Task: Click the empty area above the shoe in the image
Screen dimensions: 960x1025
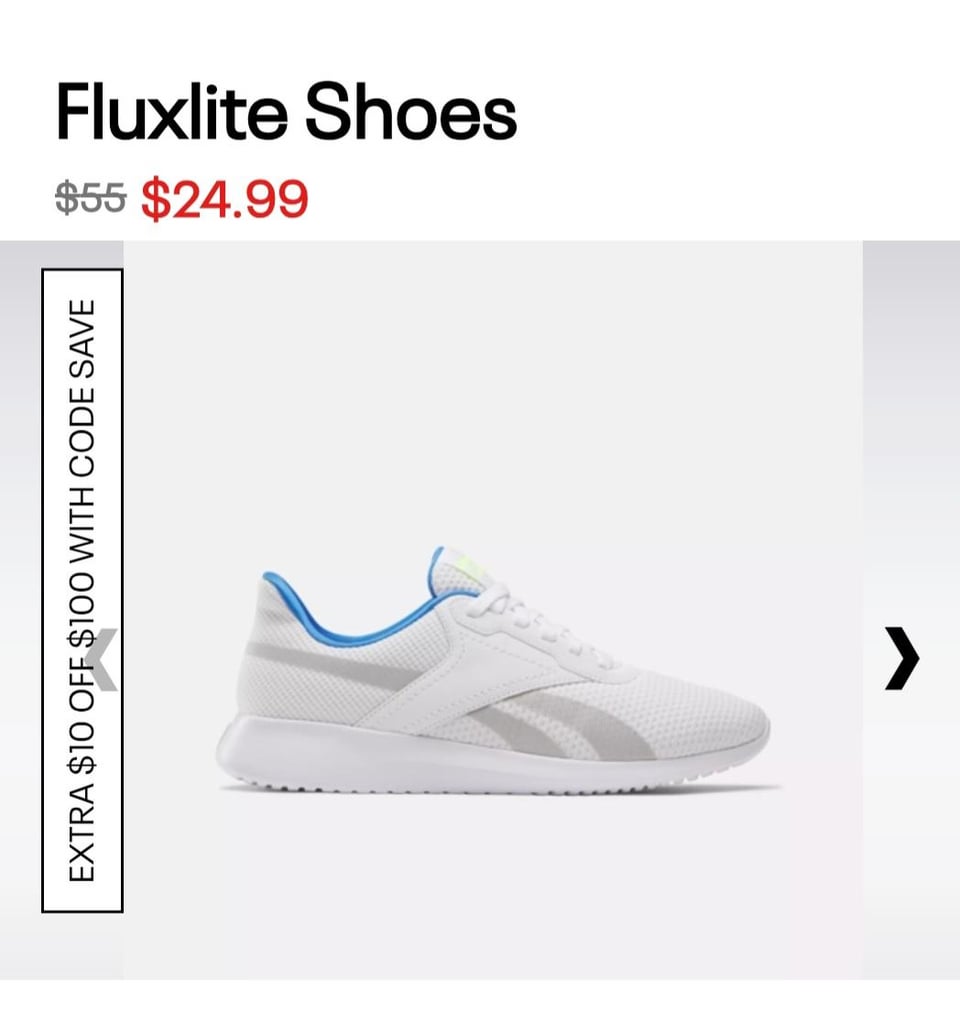Action: (493, 392)
